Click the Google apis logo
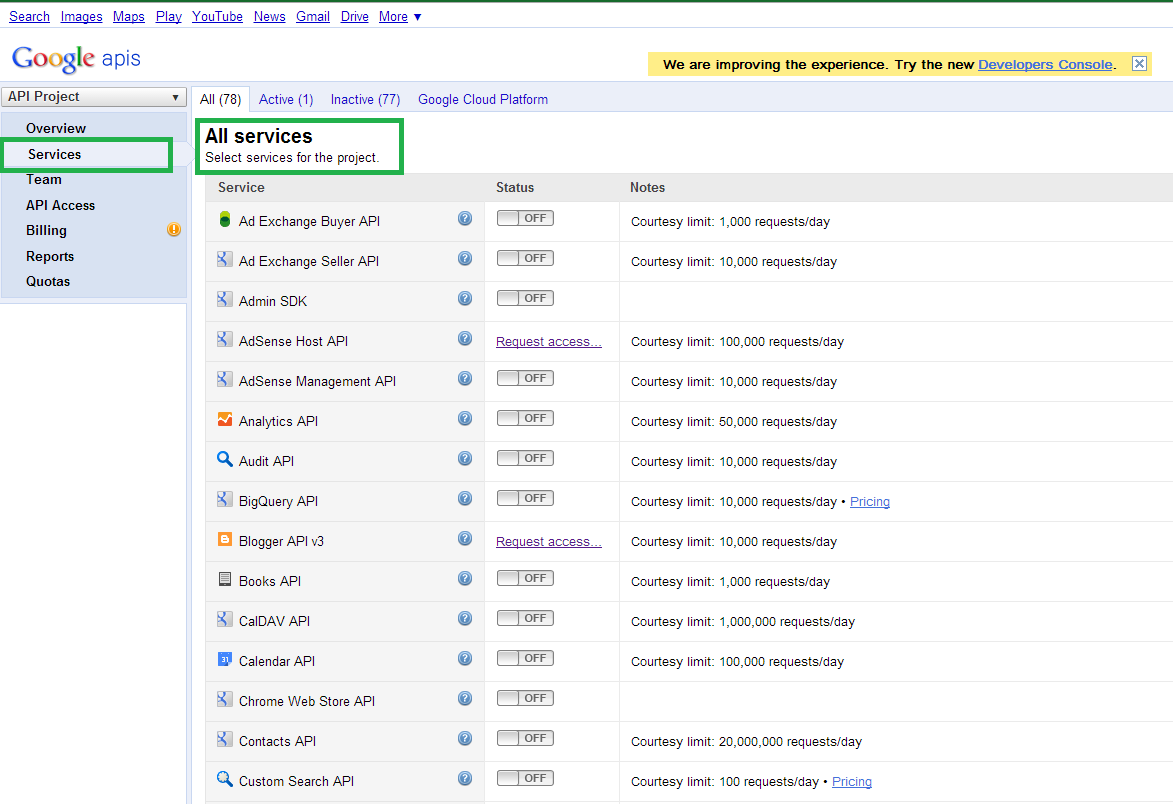 [76, 58]
